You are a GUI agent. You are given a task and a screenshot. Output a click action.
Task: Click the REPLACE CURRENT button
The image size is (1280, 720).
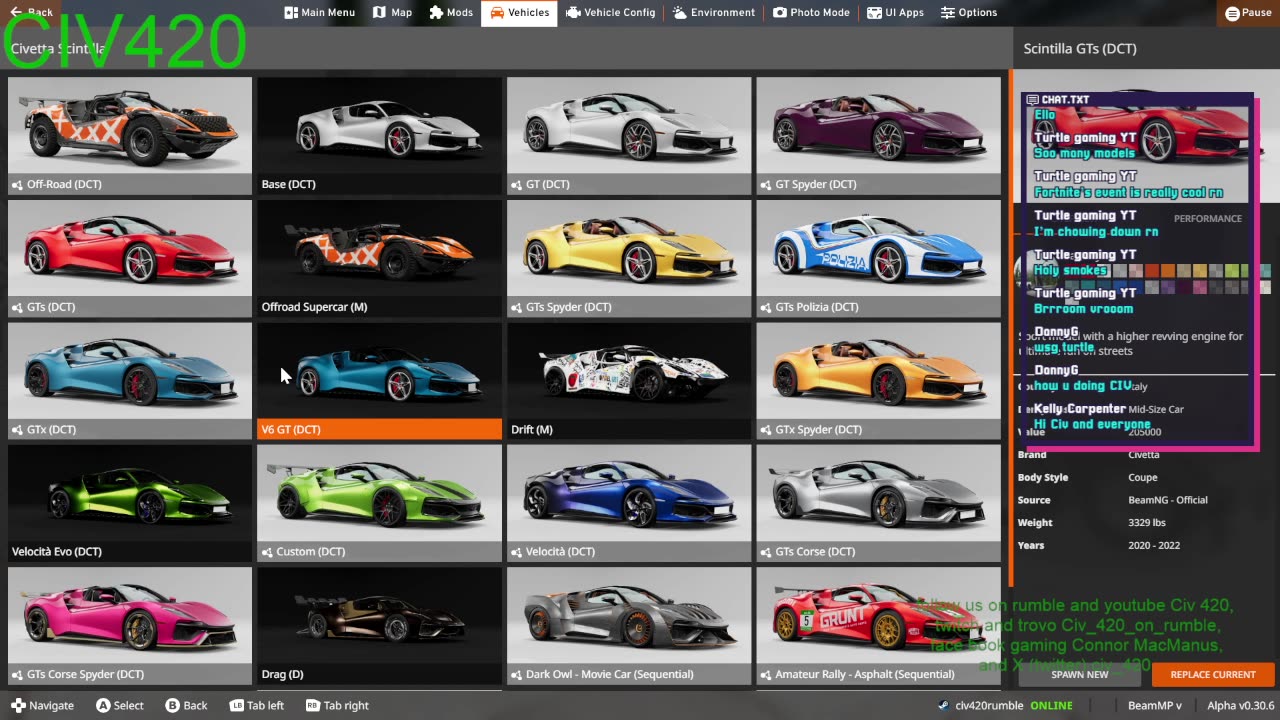pos(1213,674)
